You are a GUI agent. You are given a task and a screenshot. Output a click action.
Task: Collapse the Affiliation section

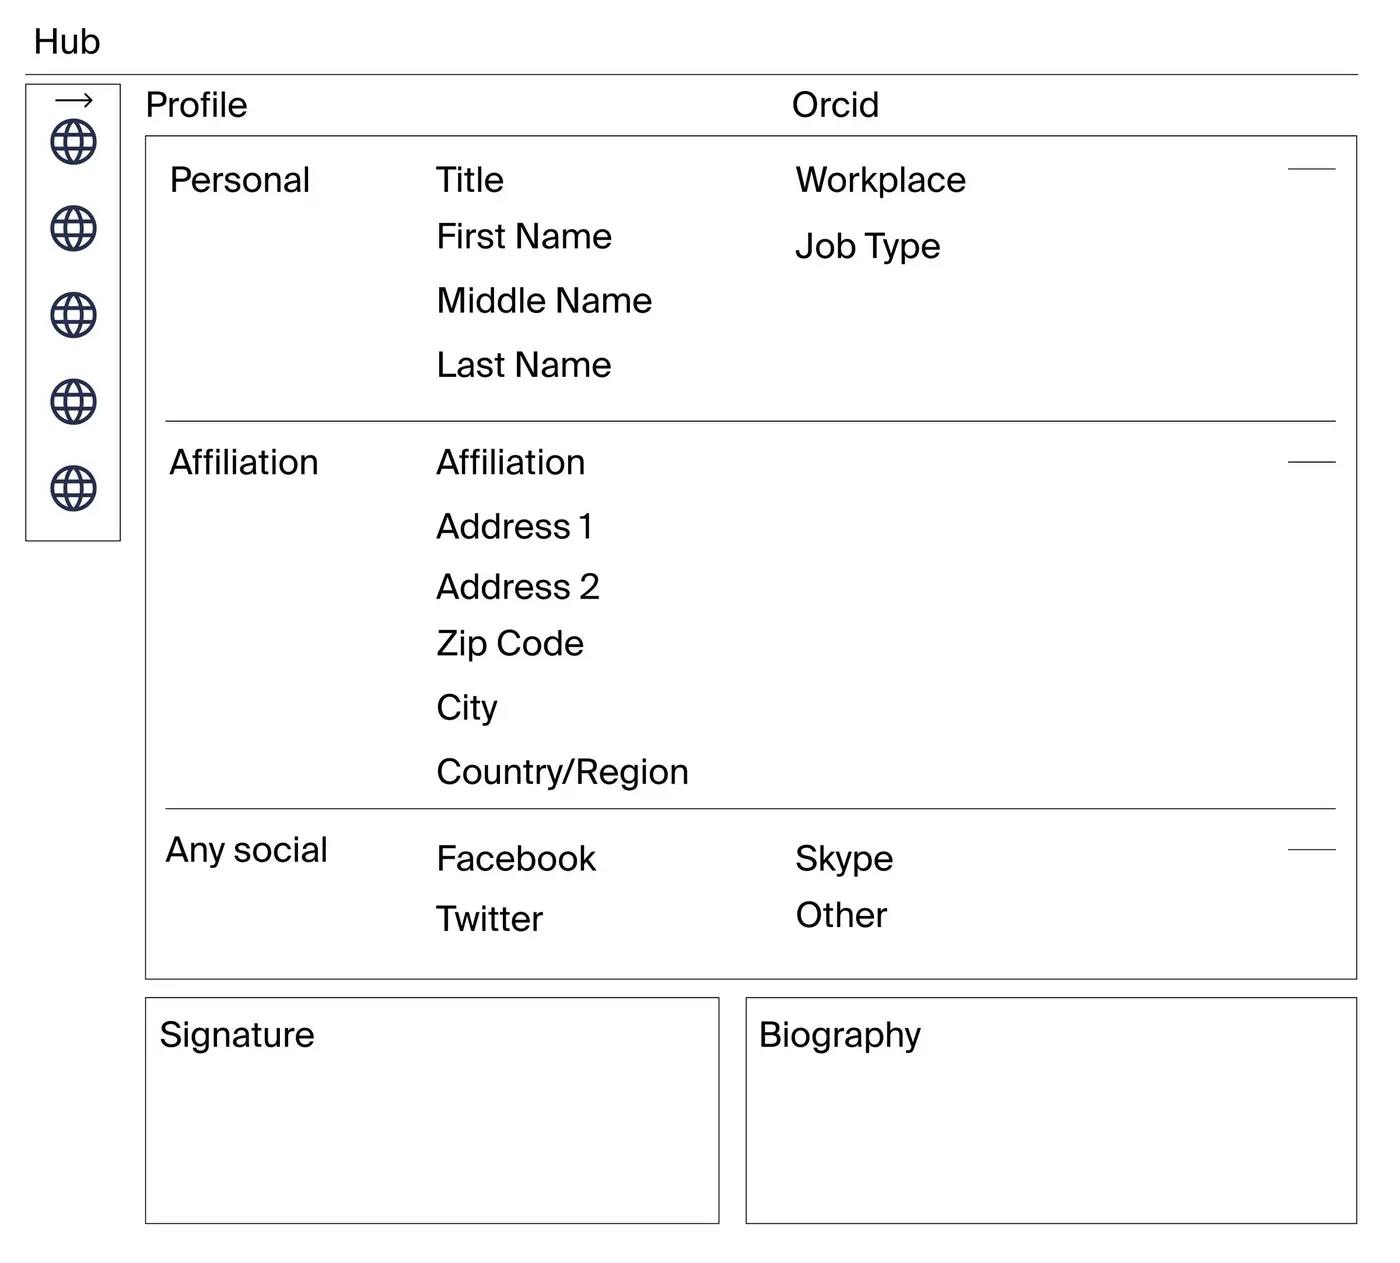point(1311,462)
